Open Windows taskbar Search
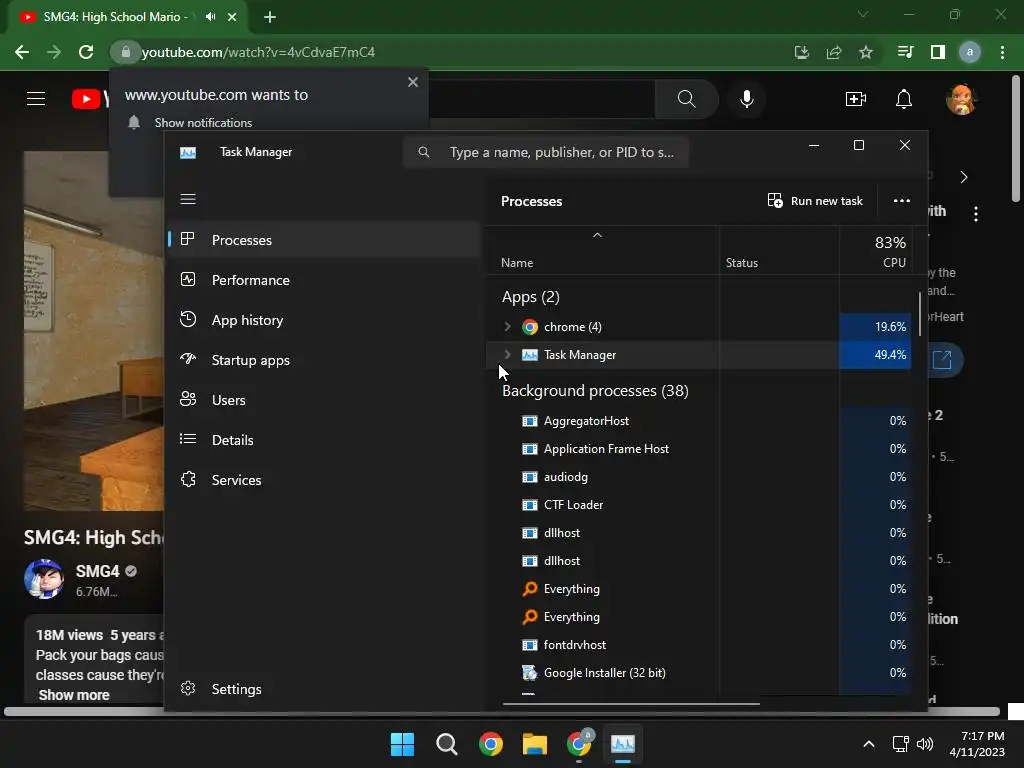 click(x=447, y=744)
